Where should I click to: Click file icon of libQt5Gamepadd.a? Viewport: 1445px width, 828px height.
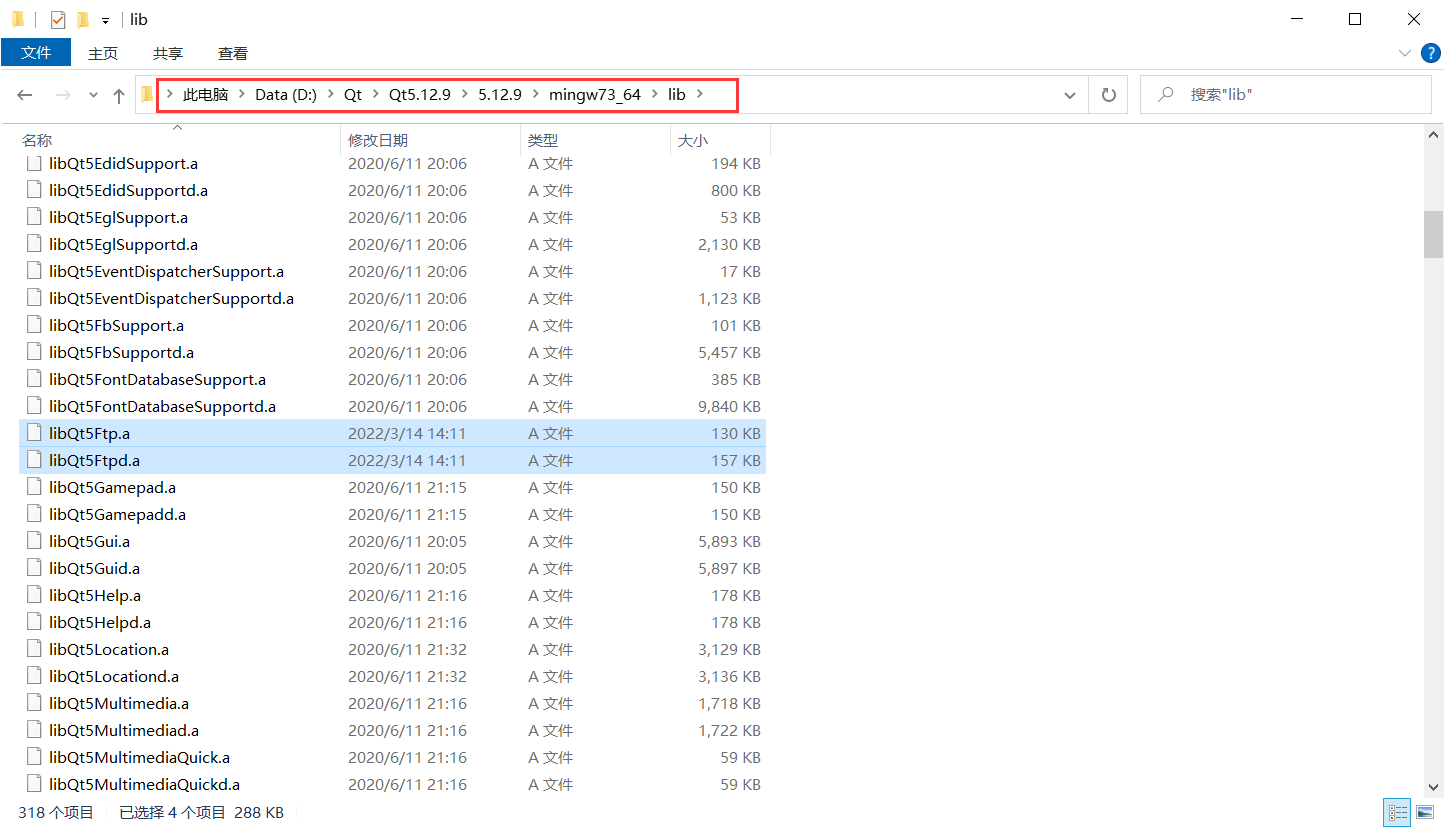point(34,514)
